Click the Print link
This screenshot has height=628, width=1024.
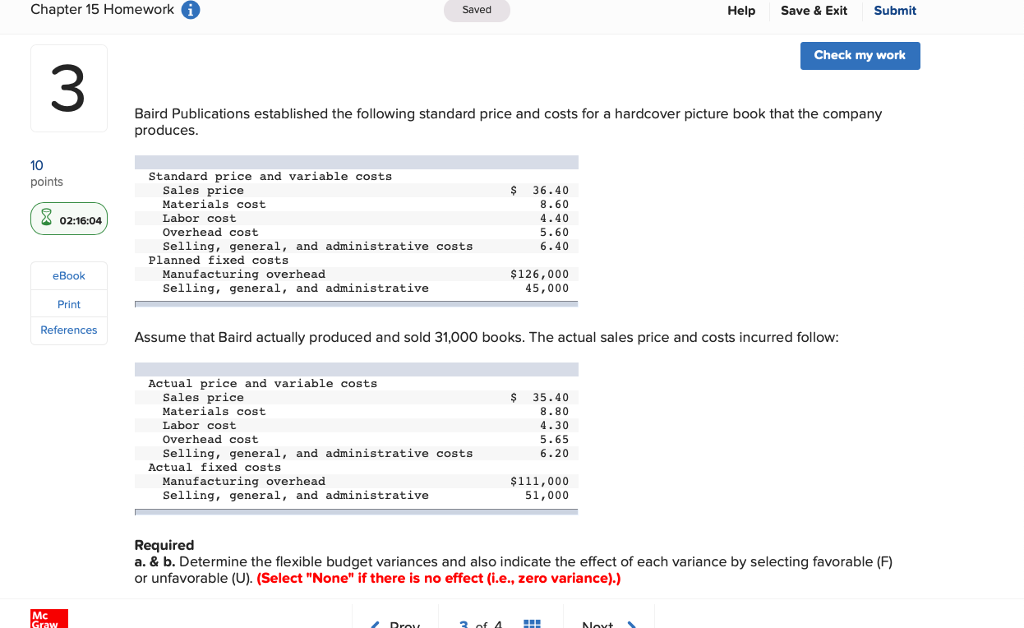[x=68, y=303]
